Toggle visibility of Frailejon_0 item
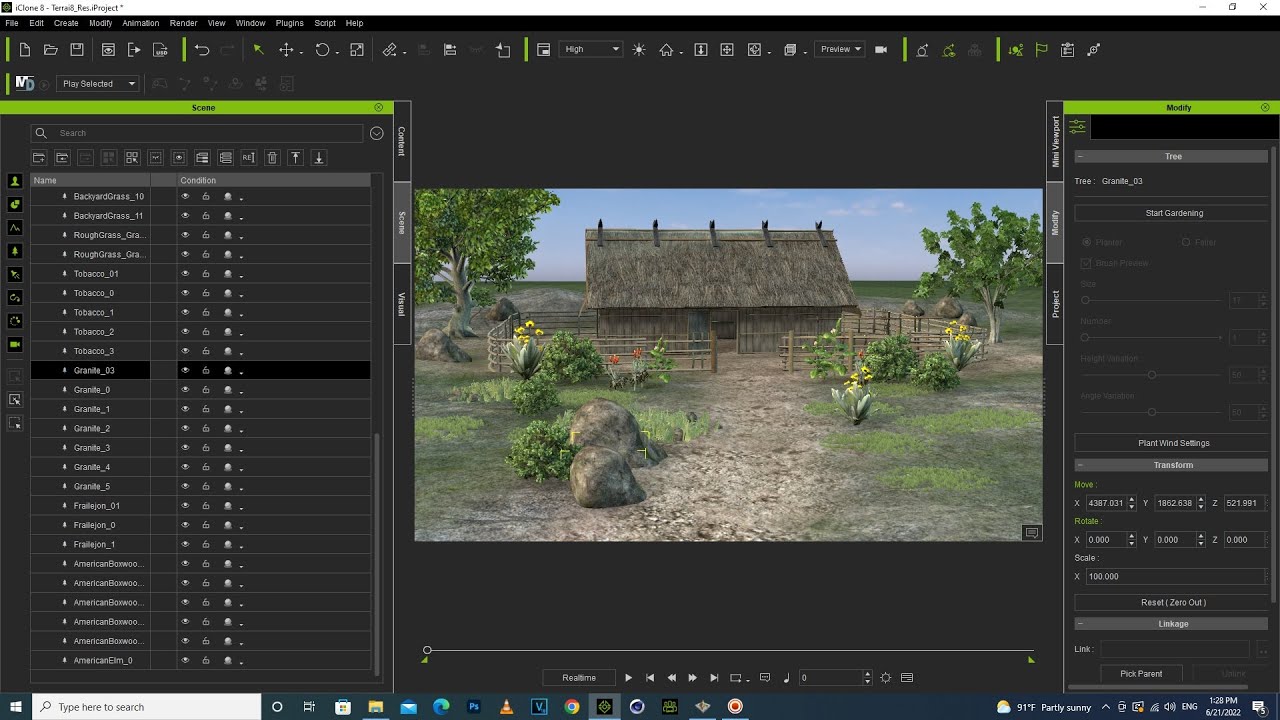This screenshot has height=720, width=1280. click(185, 525)
